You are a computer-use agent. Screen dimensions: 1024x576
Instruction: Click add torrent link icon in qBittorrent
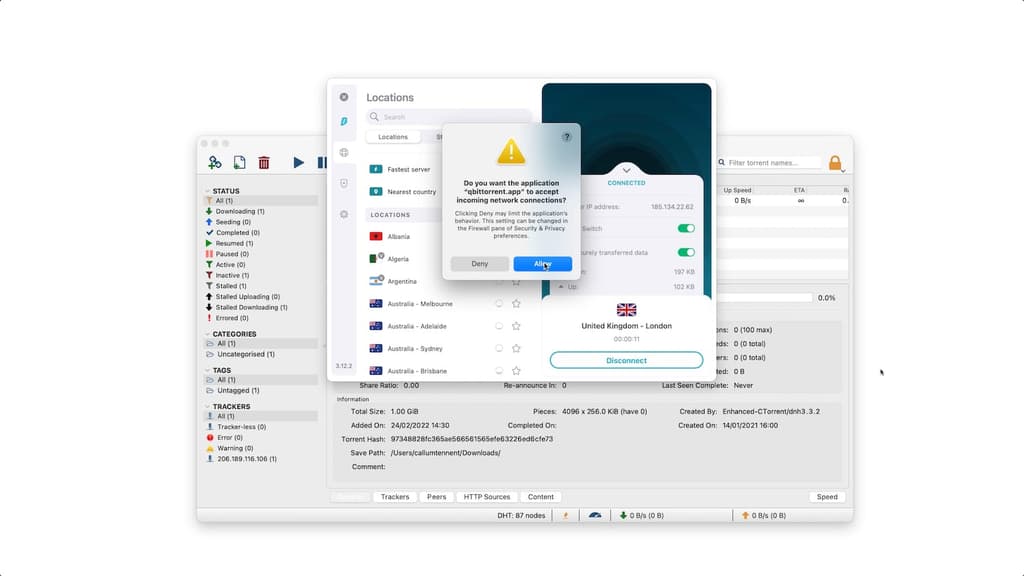215,162
